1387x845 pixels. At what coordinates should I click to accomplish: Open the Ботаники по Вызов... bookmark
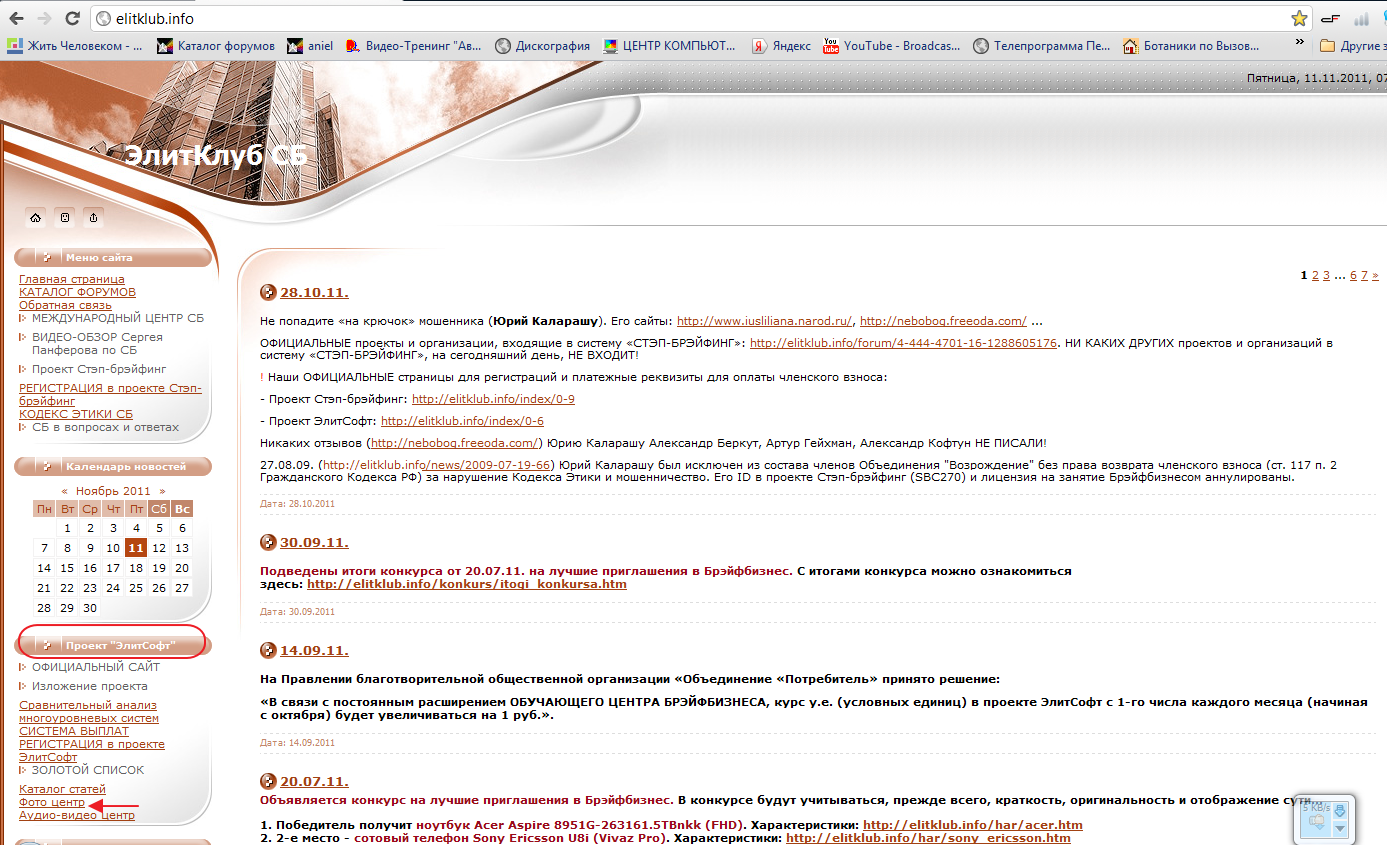[1192, 45]
